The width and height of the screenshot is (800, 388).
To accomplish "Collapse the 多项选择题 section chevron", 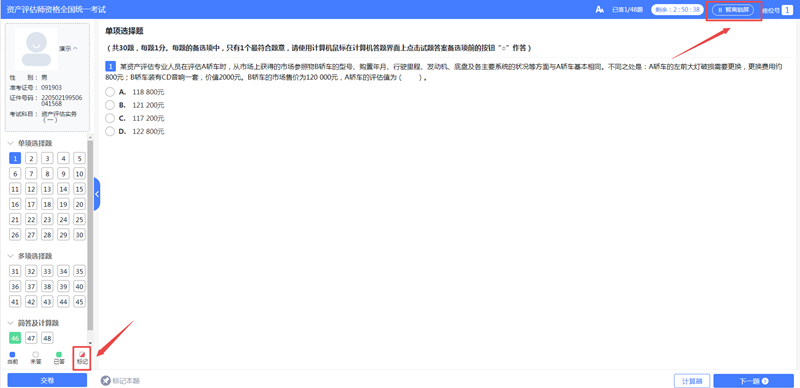I will 11,256.
